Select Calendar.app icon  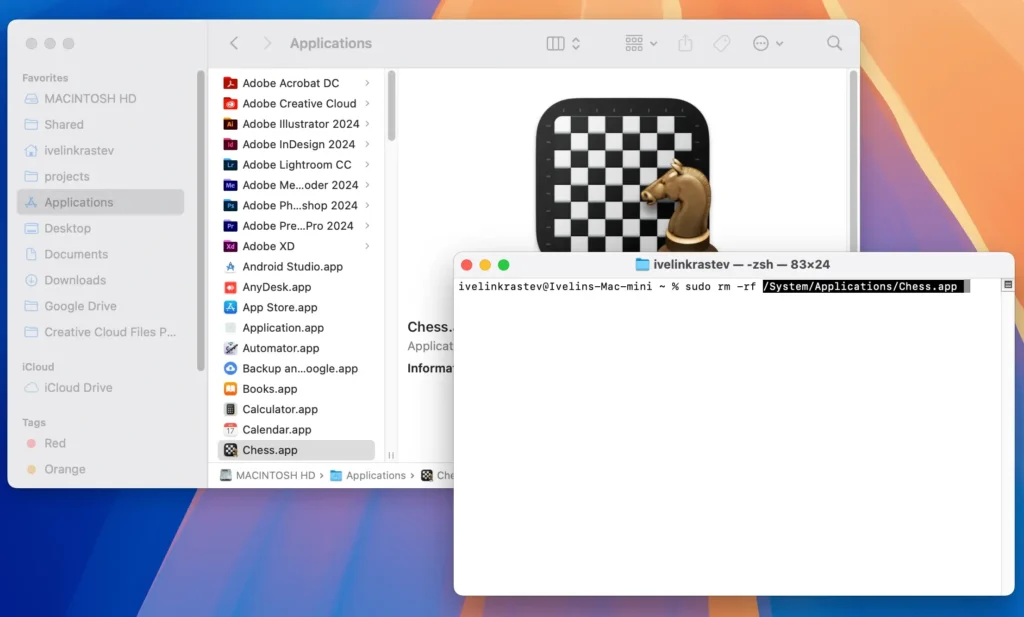click(230, 430)
